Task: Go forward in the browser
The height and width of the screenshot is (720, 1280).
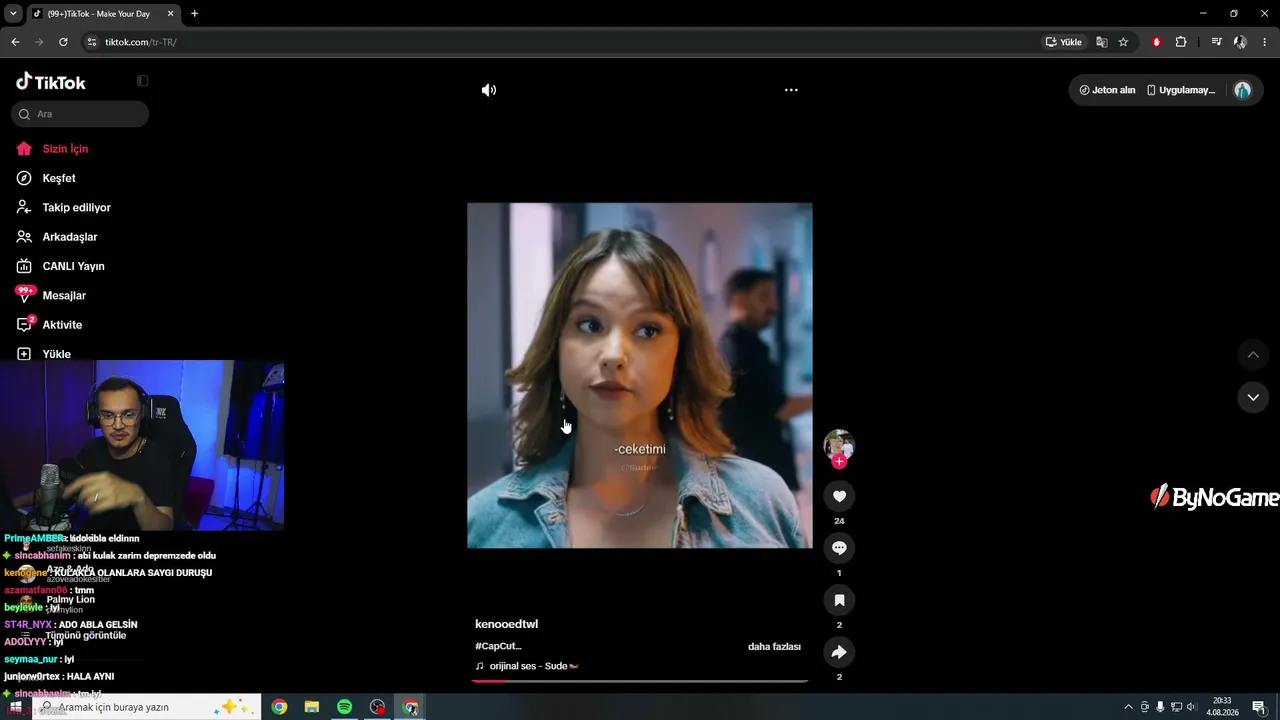Action: [39, 42]
